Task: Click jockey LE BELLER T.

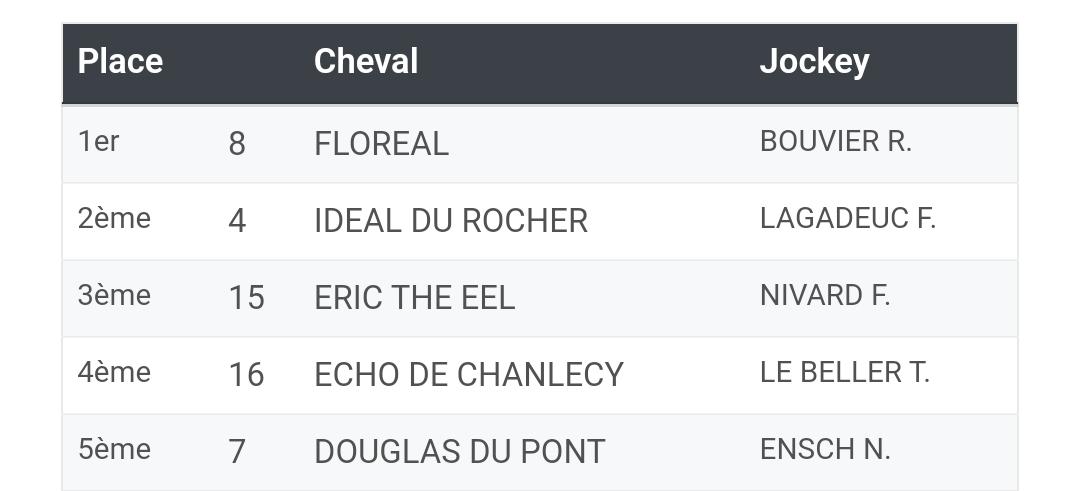Action: point(844,373)
